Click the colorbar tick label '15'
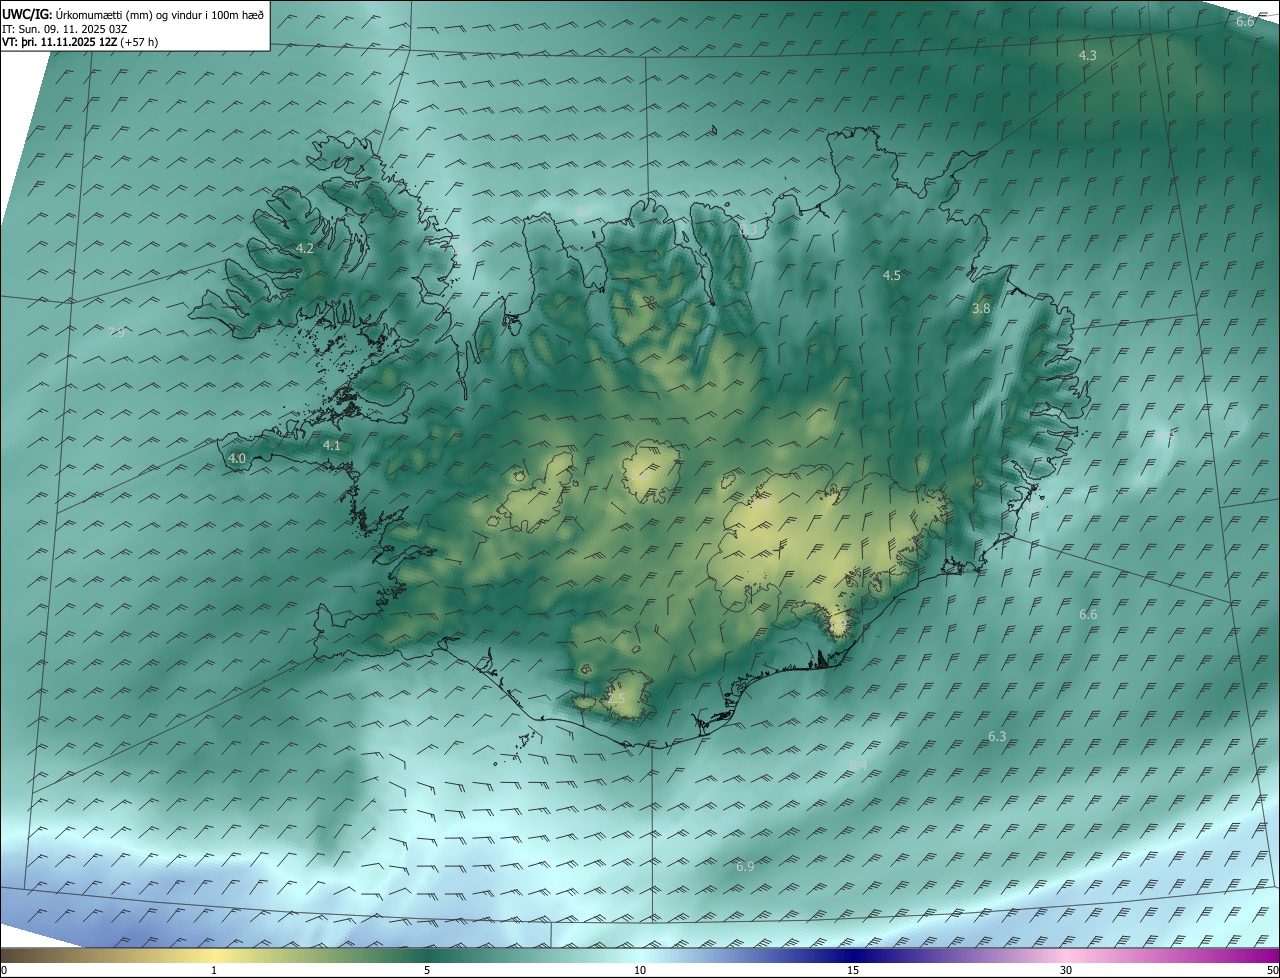Viewport: 1280px width, 978px height. [x=853, y=970]
